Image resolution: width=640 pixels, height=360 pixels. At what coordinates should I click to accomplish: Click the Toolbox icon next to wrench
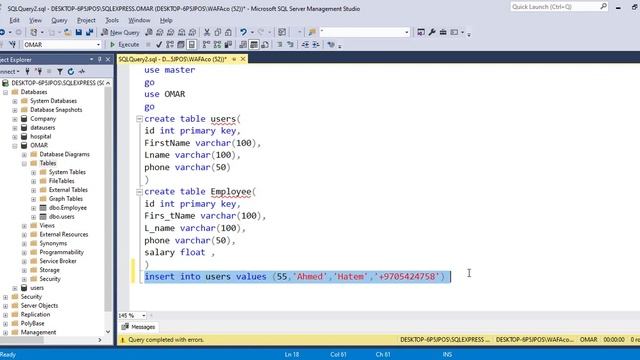443,32
